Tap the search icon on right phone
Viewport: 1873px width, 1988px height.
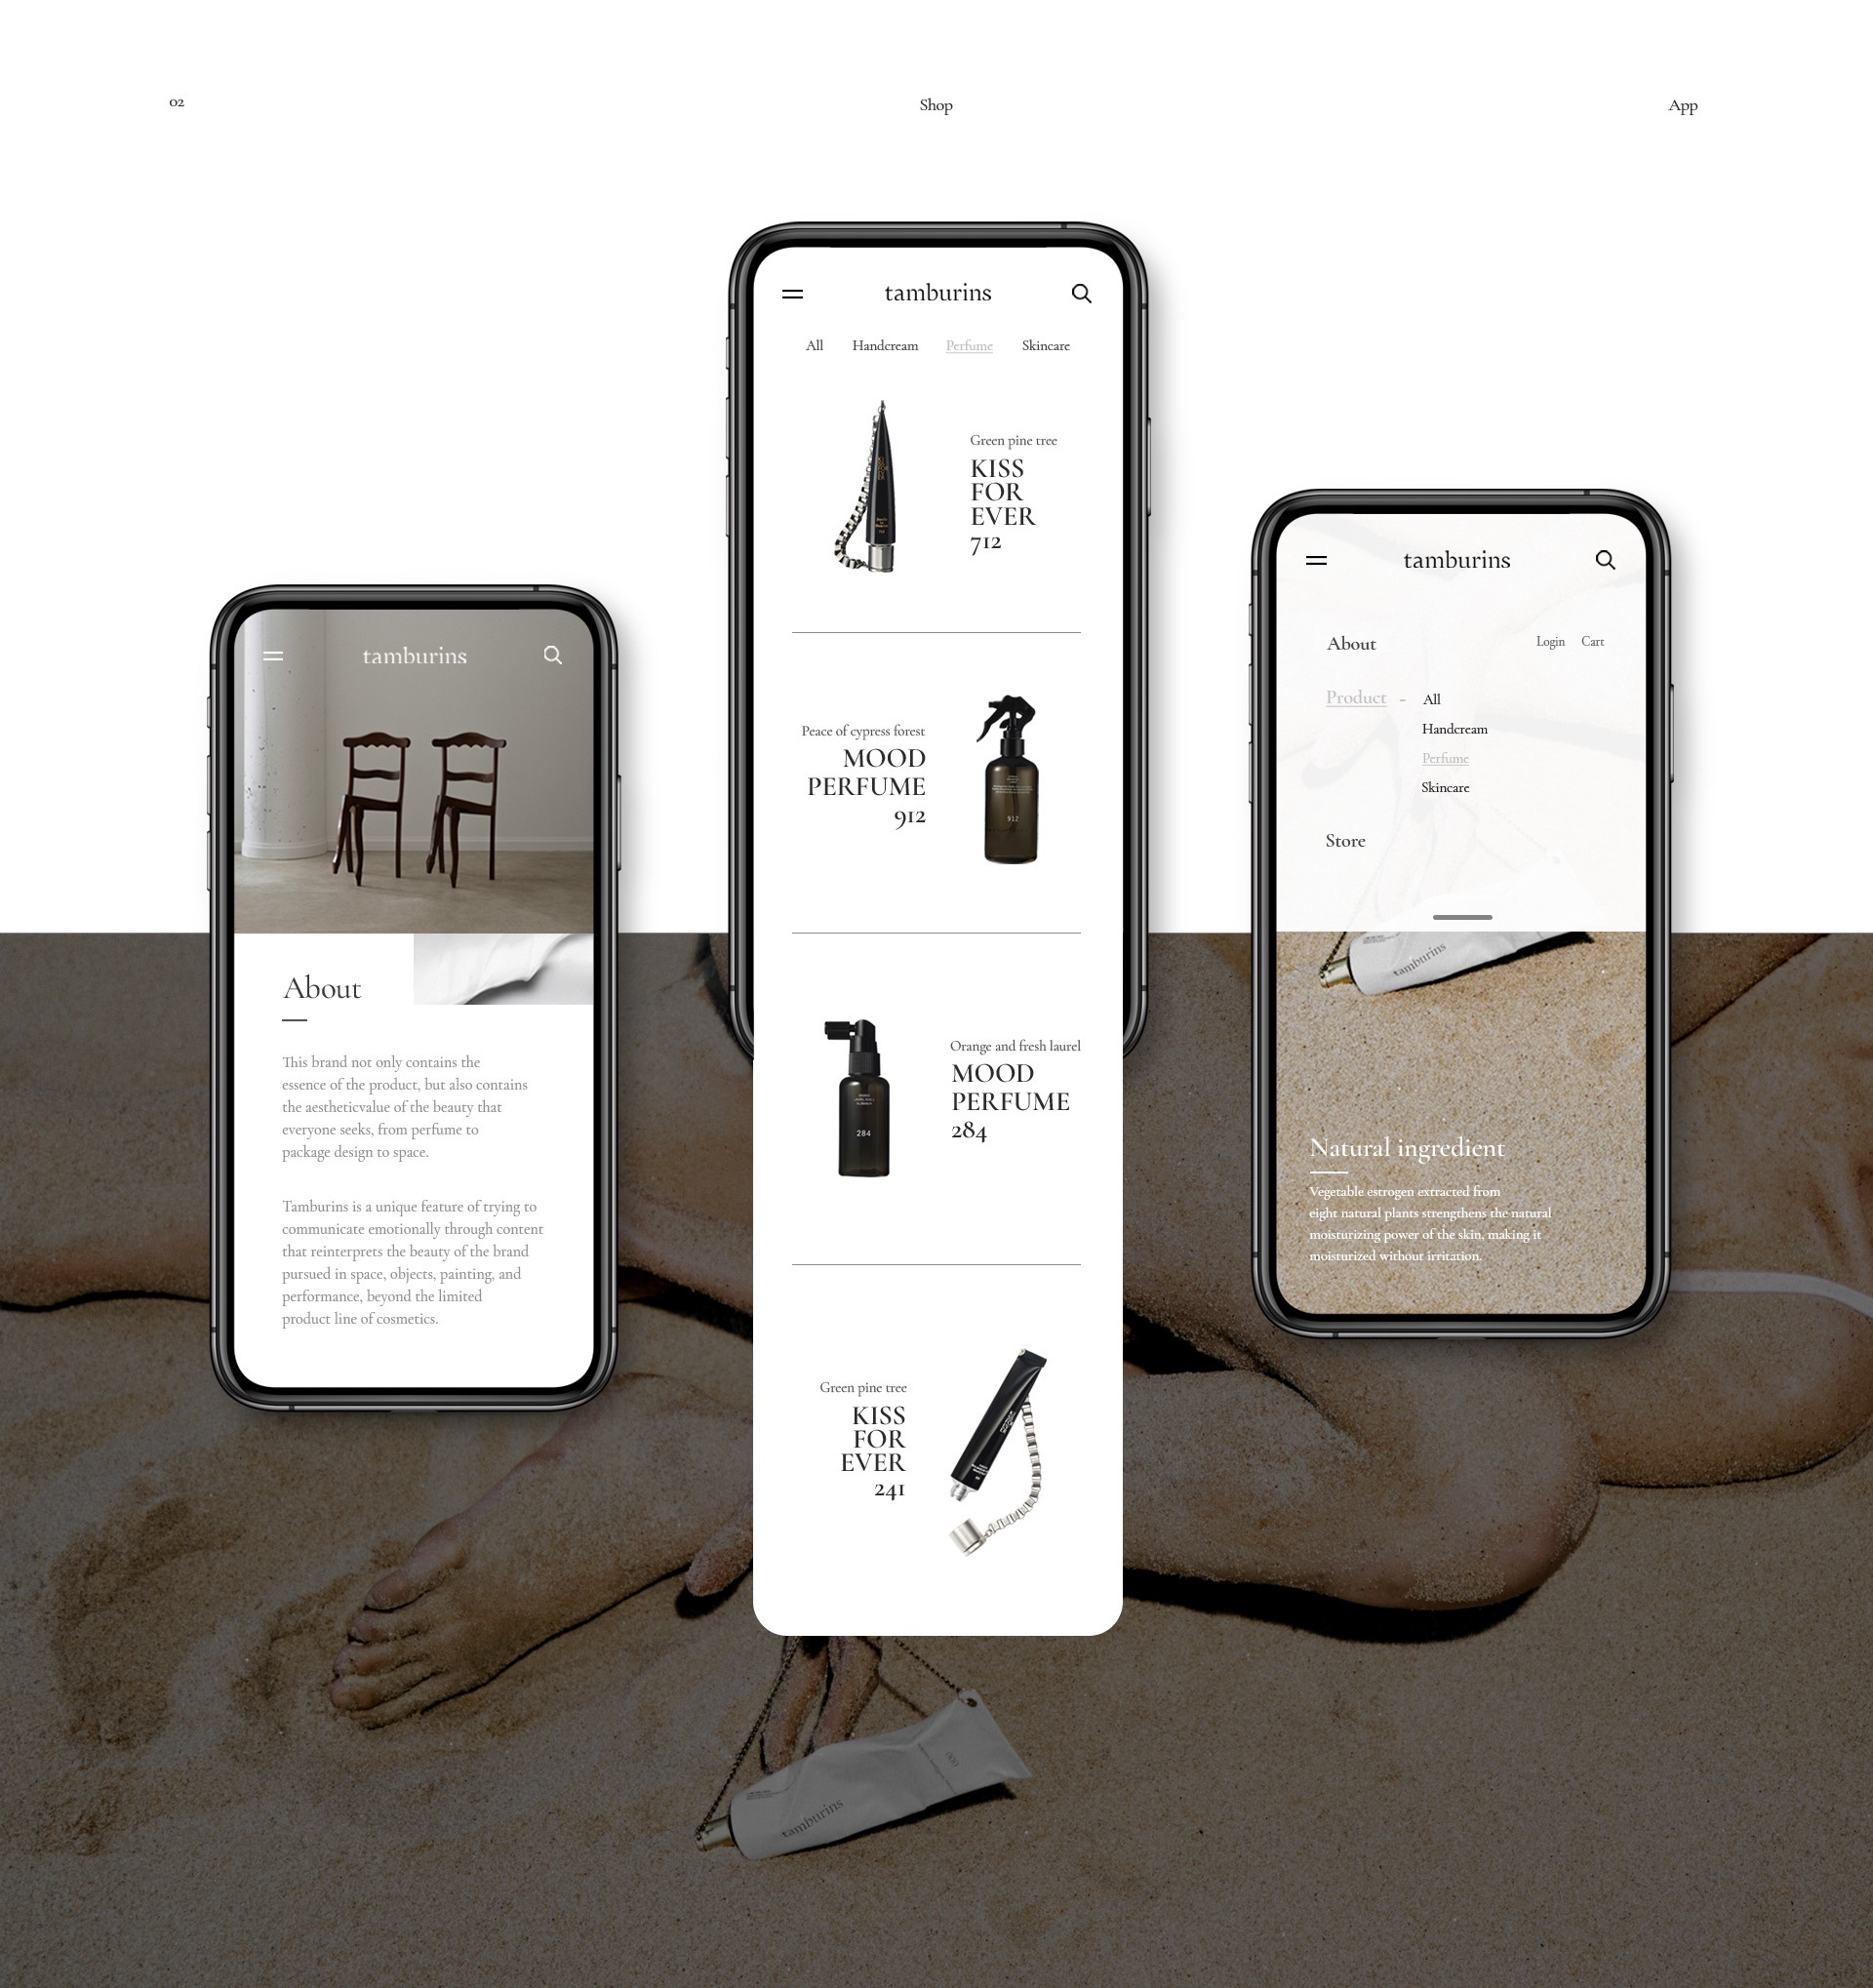[x=1600, y=560]
